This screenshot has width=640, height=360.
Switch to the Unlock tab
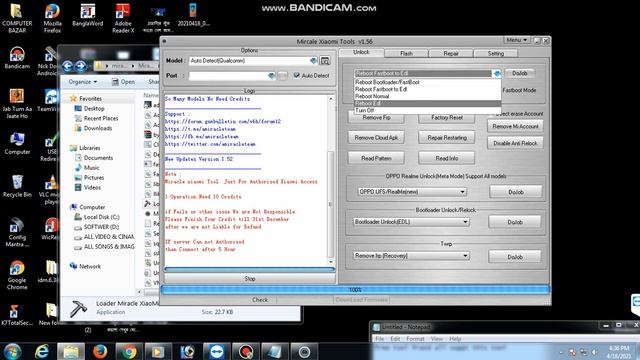(x=361, y=52)
